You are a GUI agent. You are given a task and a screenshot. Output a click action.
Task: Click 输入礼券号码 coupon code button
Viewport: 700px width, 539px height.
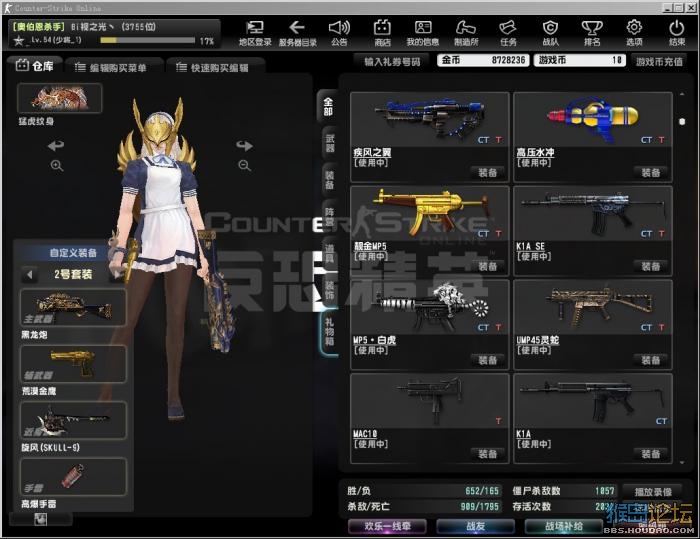[x=392, y=62]
